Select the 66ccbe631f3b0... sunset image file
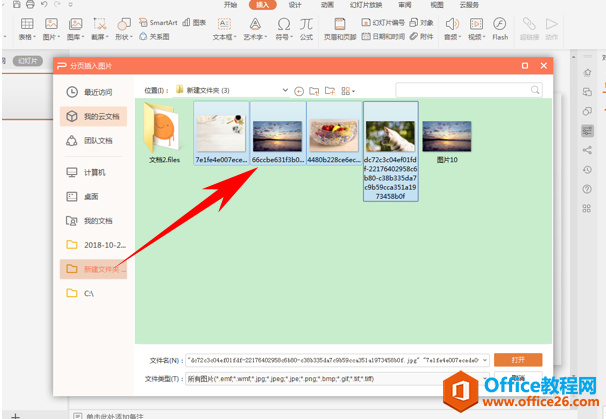The image size is (606, 419). (278, 133)
